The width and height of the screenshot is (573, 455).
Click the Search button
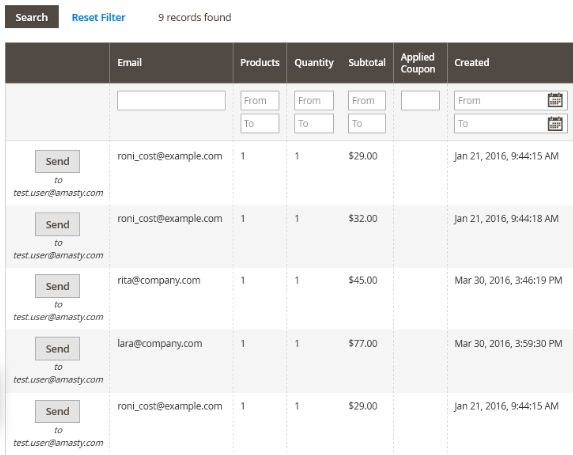tap(32, 17)
